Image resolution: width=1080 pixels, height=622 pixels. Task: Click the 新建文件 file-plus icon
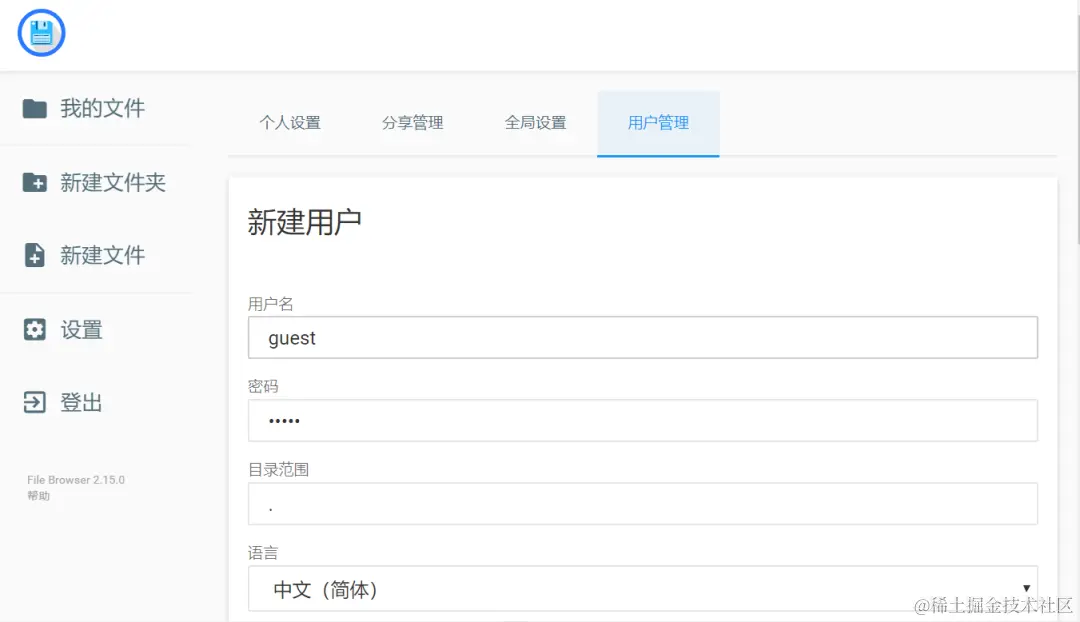tap(32, 255)
